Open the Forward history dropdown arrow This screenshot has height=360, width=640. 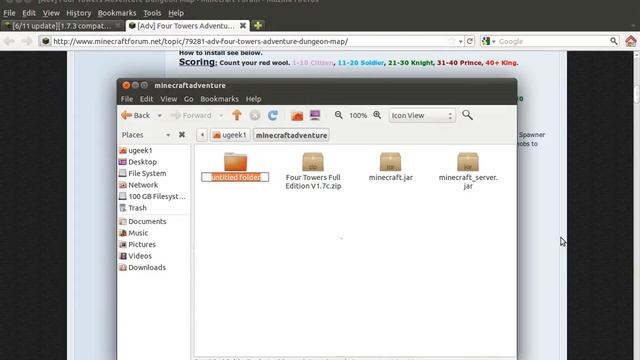point(221,116)
